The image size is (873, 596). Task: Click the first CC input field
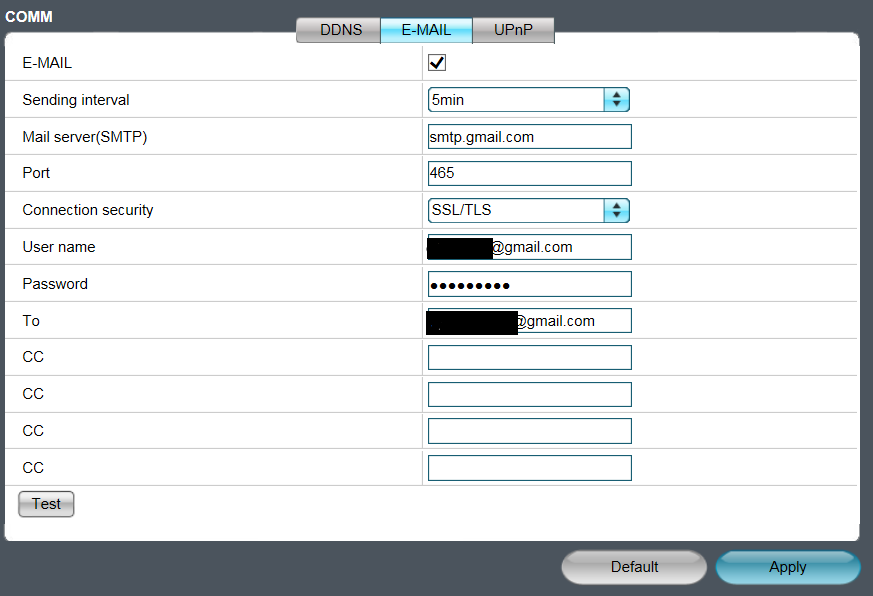[529, 358]
